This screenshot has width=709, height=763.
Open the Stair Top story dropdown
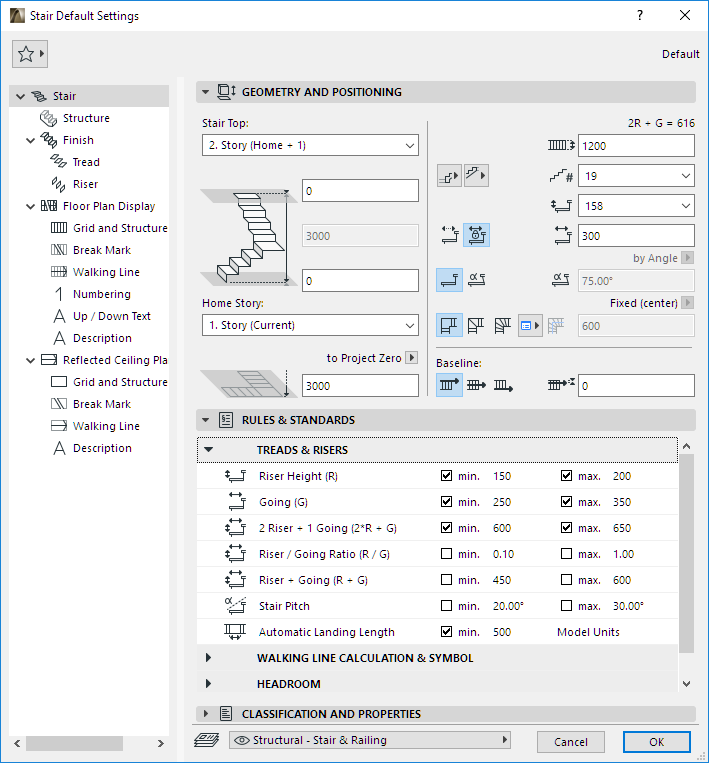pos(310,145)
